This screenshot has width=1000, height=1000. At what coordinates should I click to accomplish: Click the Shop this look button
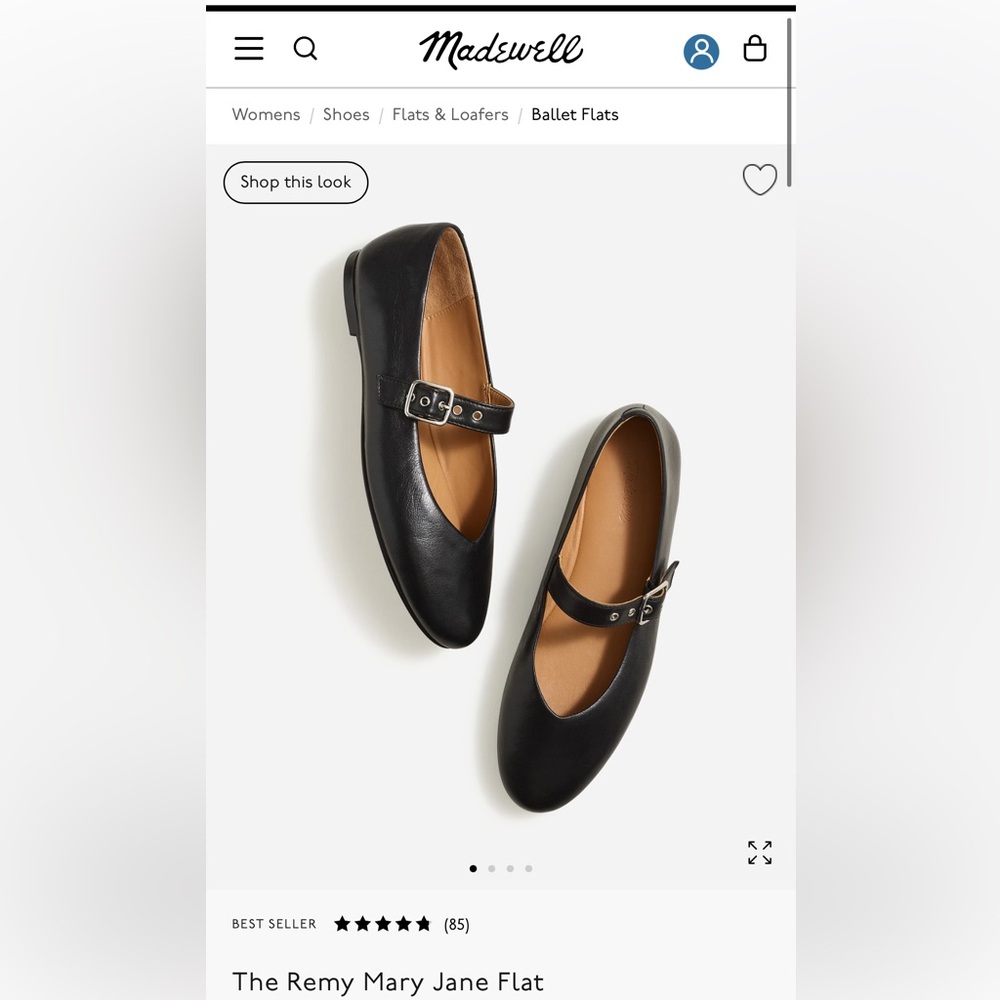[x=295, y=182]
